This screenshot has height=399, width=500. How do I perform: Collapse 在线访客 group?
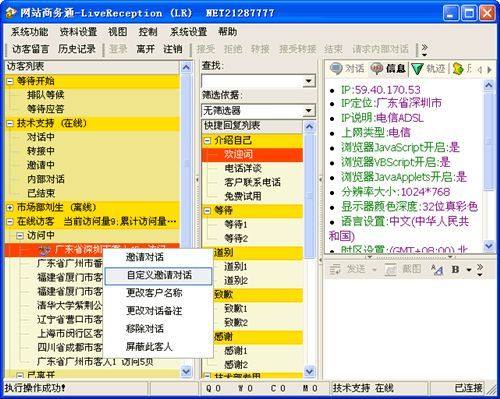10,221
